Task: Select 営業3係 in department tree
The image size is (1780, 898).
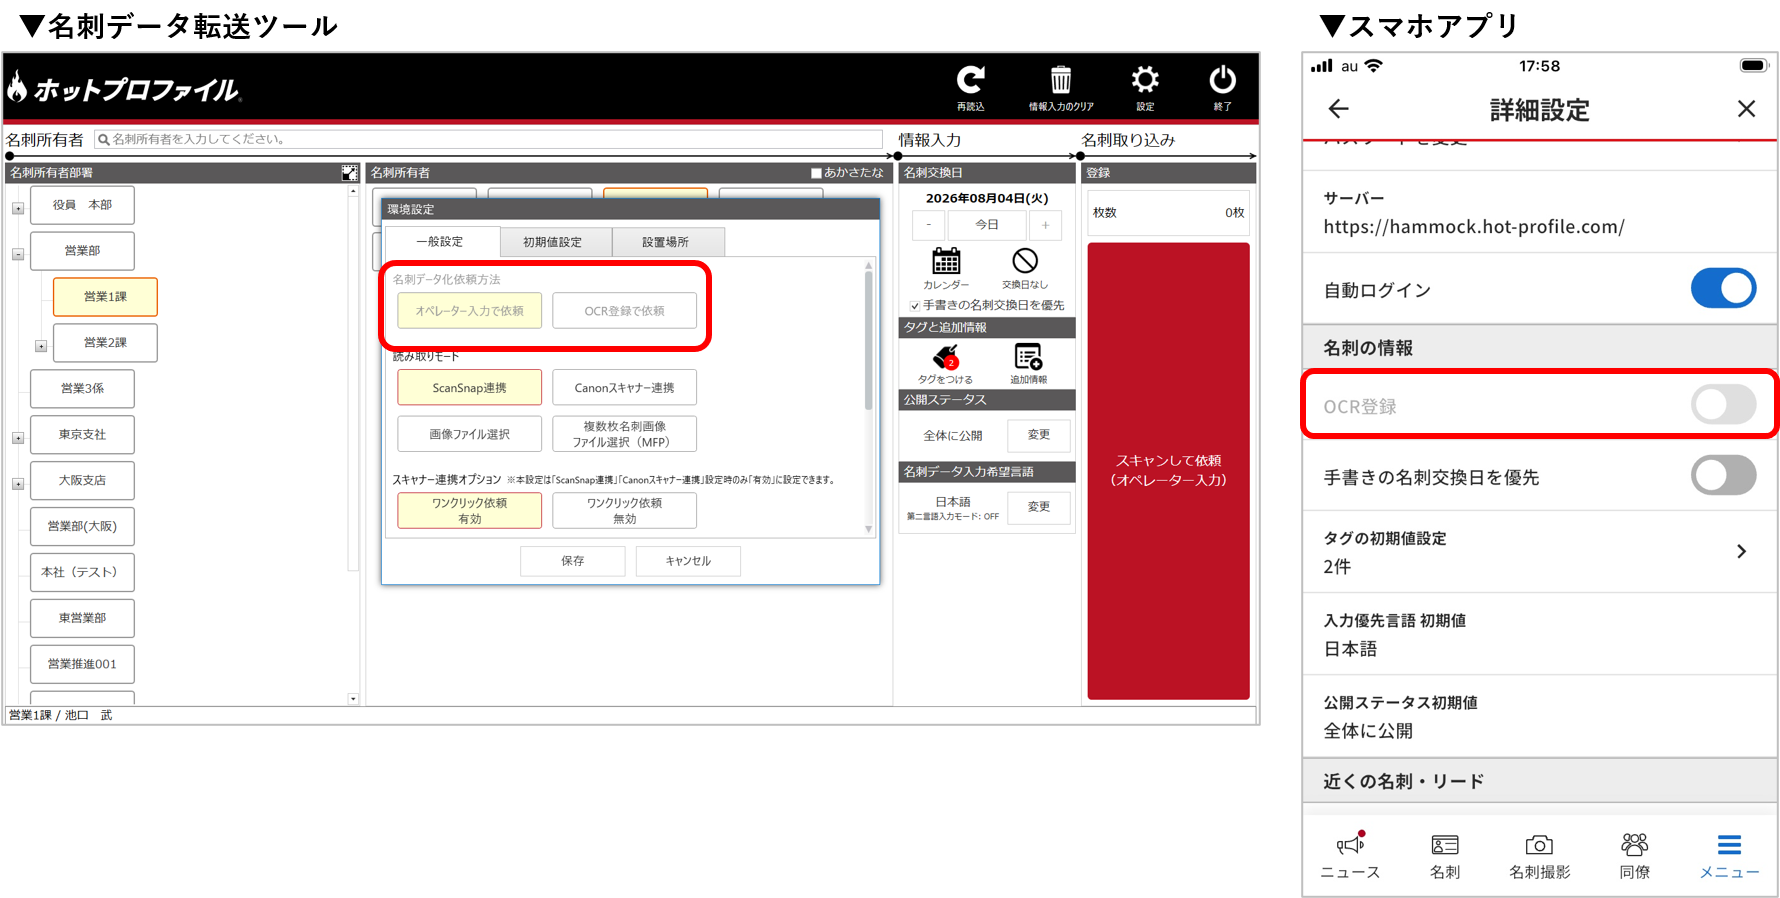Action: [x=82, y=389]
